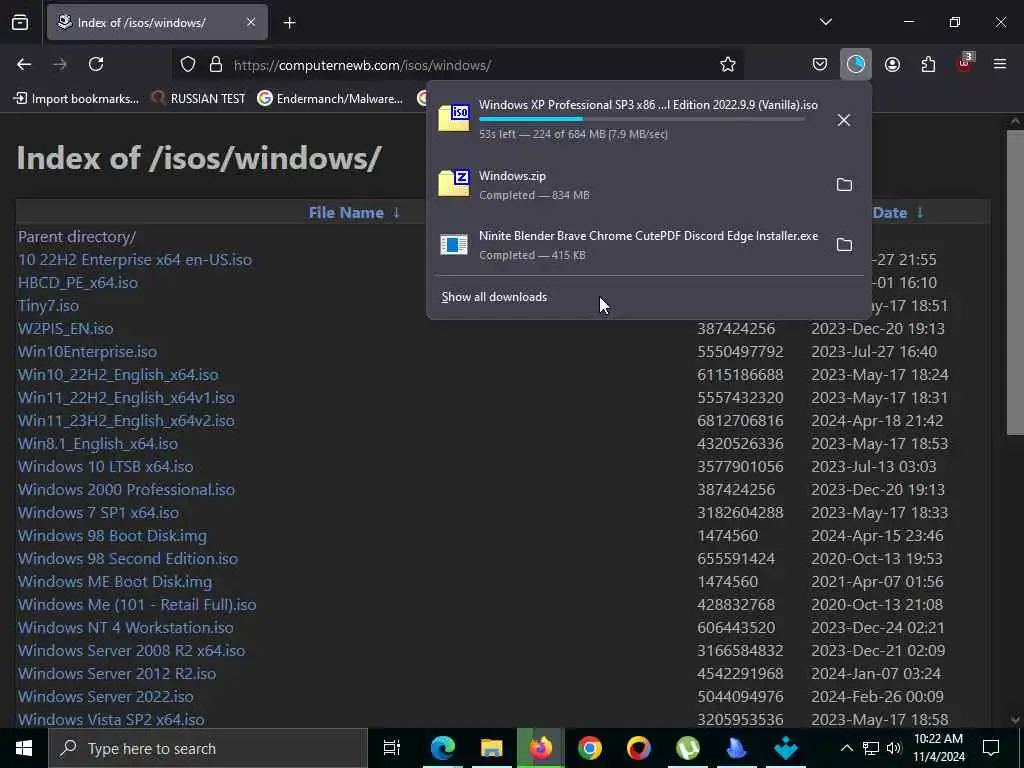Show Windows.zip in its folder
The width and height of the screenshot is (1024, 768).
[x=844, y=185]
